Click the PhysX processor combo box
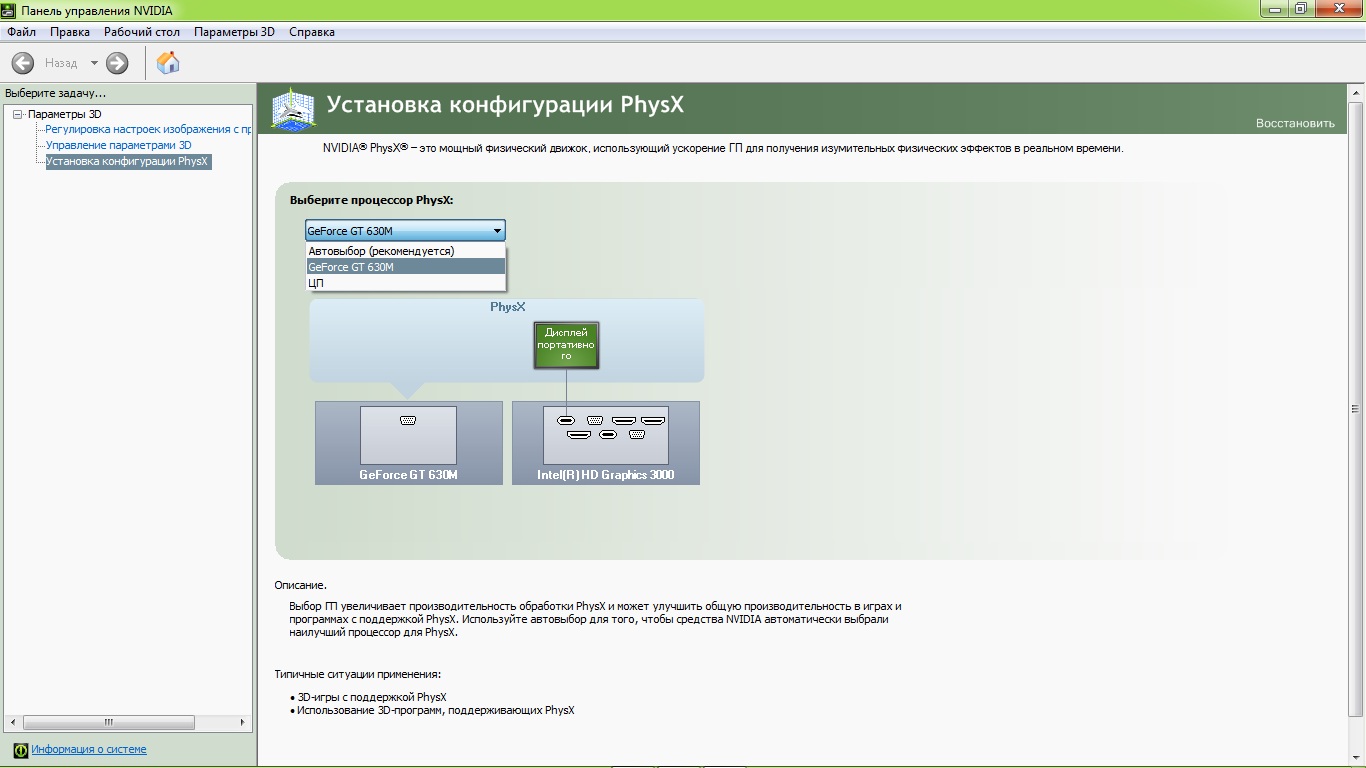 point(405,231)
